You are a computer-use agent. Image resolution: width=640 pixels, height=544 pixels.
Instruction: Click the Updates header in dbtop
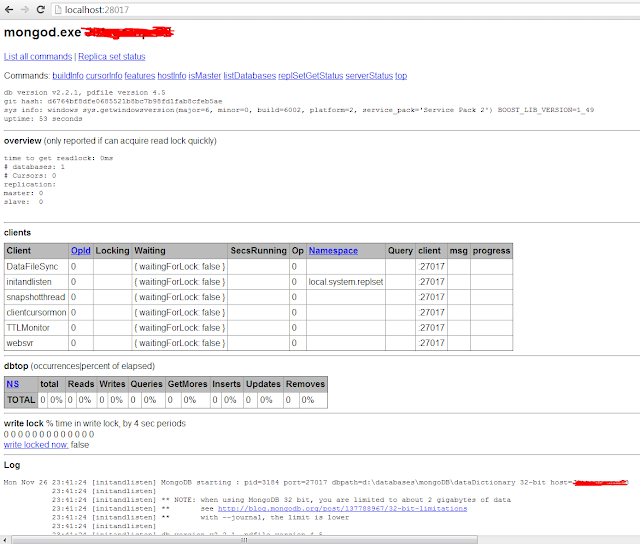tap(263, 384)
